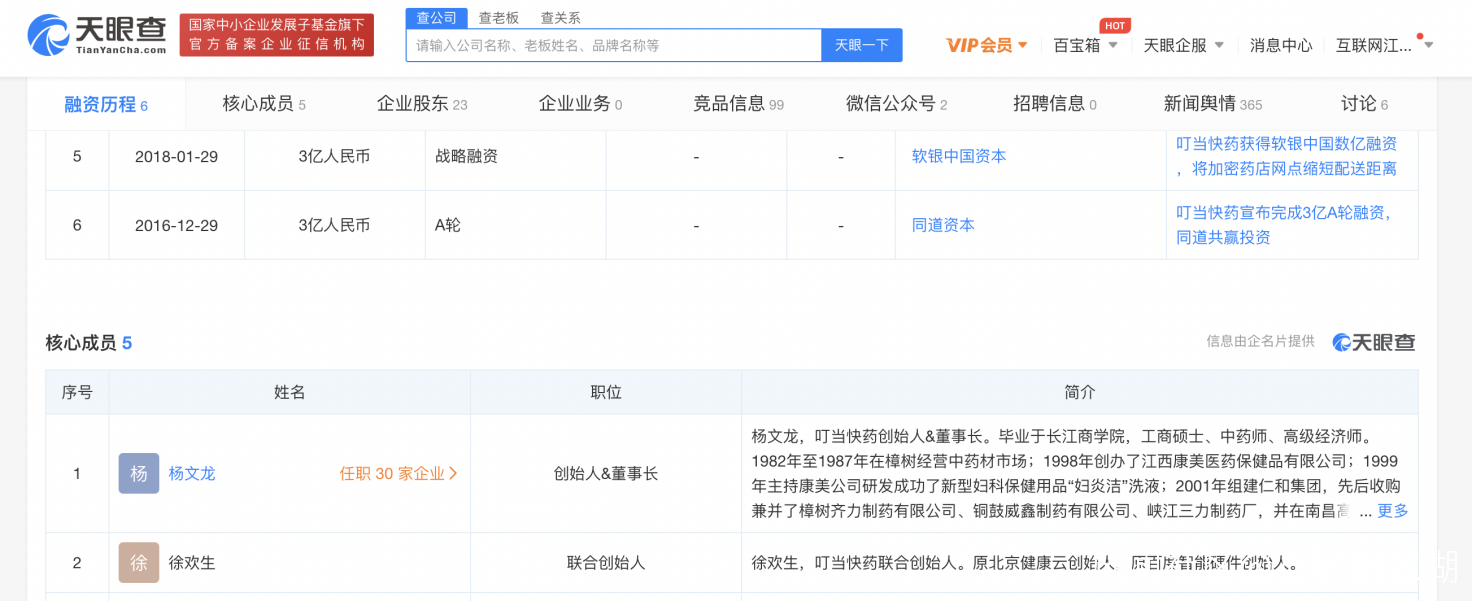
Task: Switch to the 竞品信息 tab
Action: click(738, 103)
